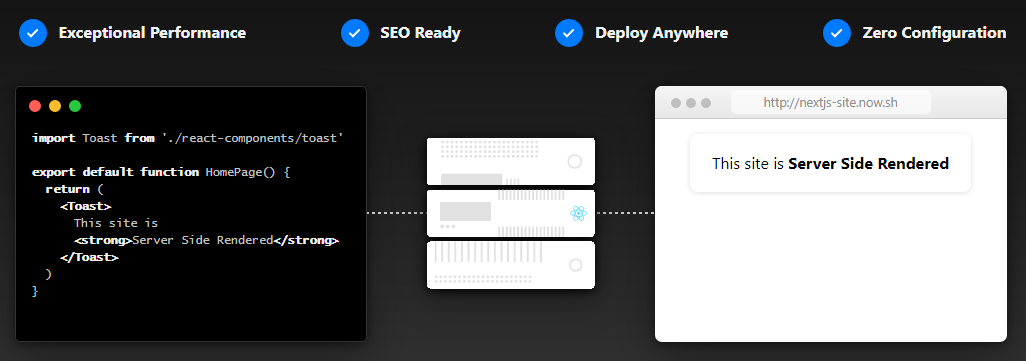Click the "Zero Configuration" heading
This screenshot has width=1026, height=361.
pos(934,33)
